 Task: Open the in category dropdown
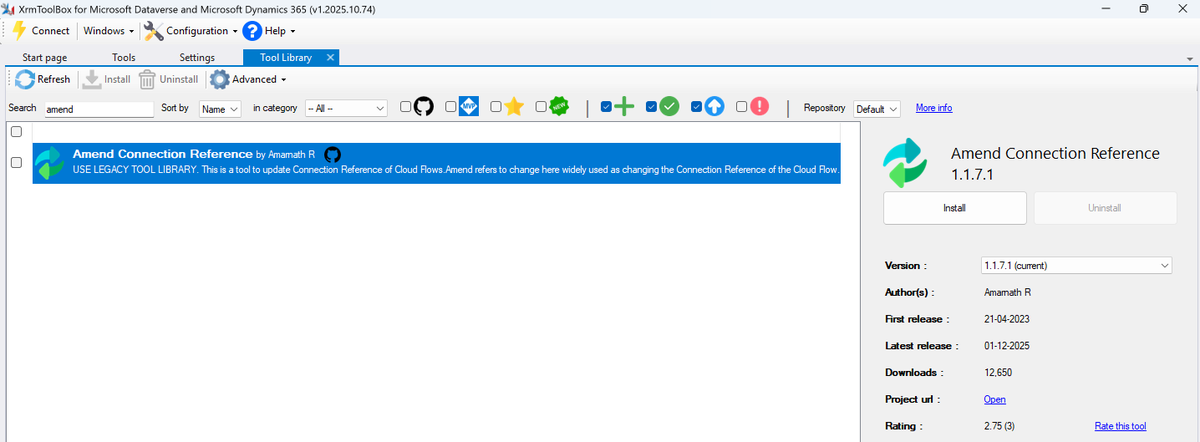346,108
